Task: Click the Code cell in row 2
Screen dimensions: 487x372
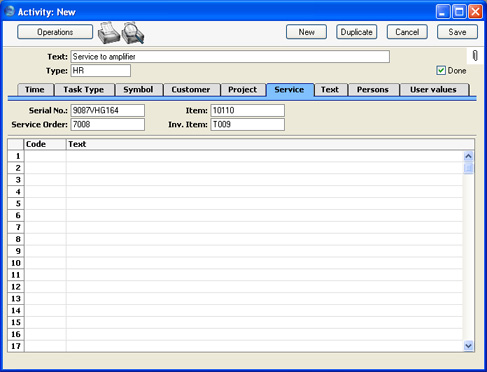Action: (45, 168)
